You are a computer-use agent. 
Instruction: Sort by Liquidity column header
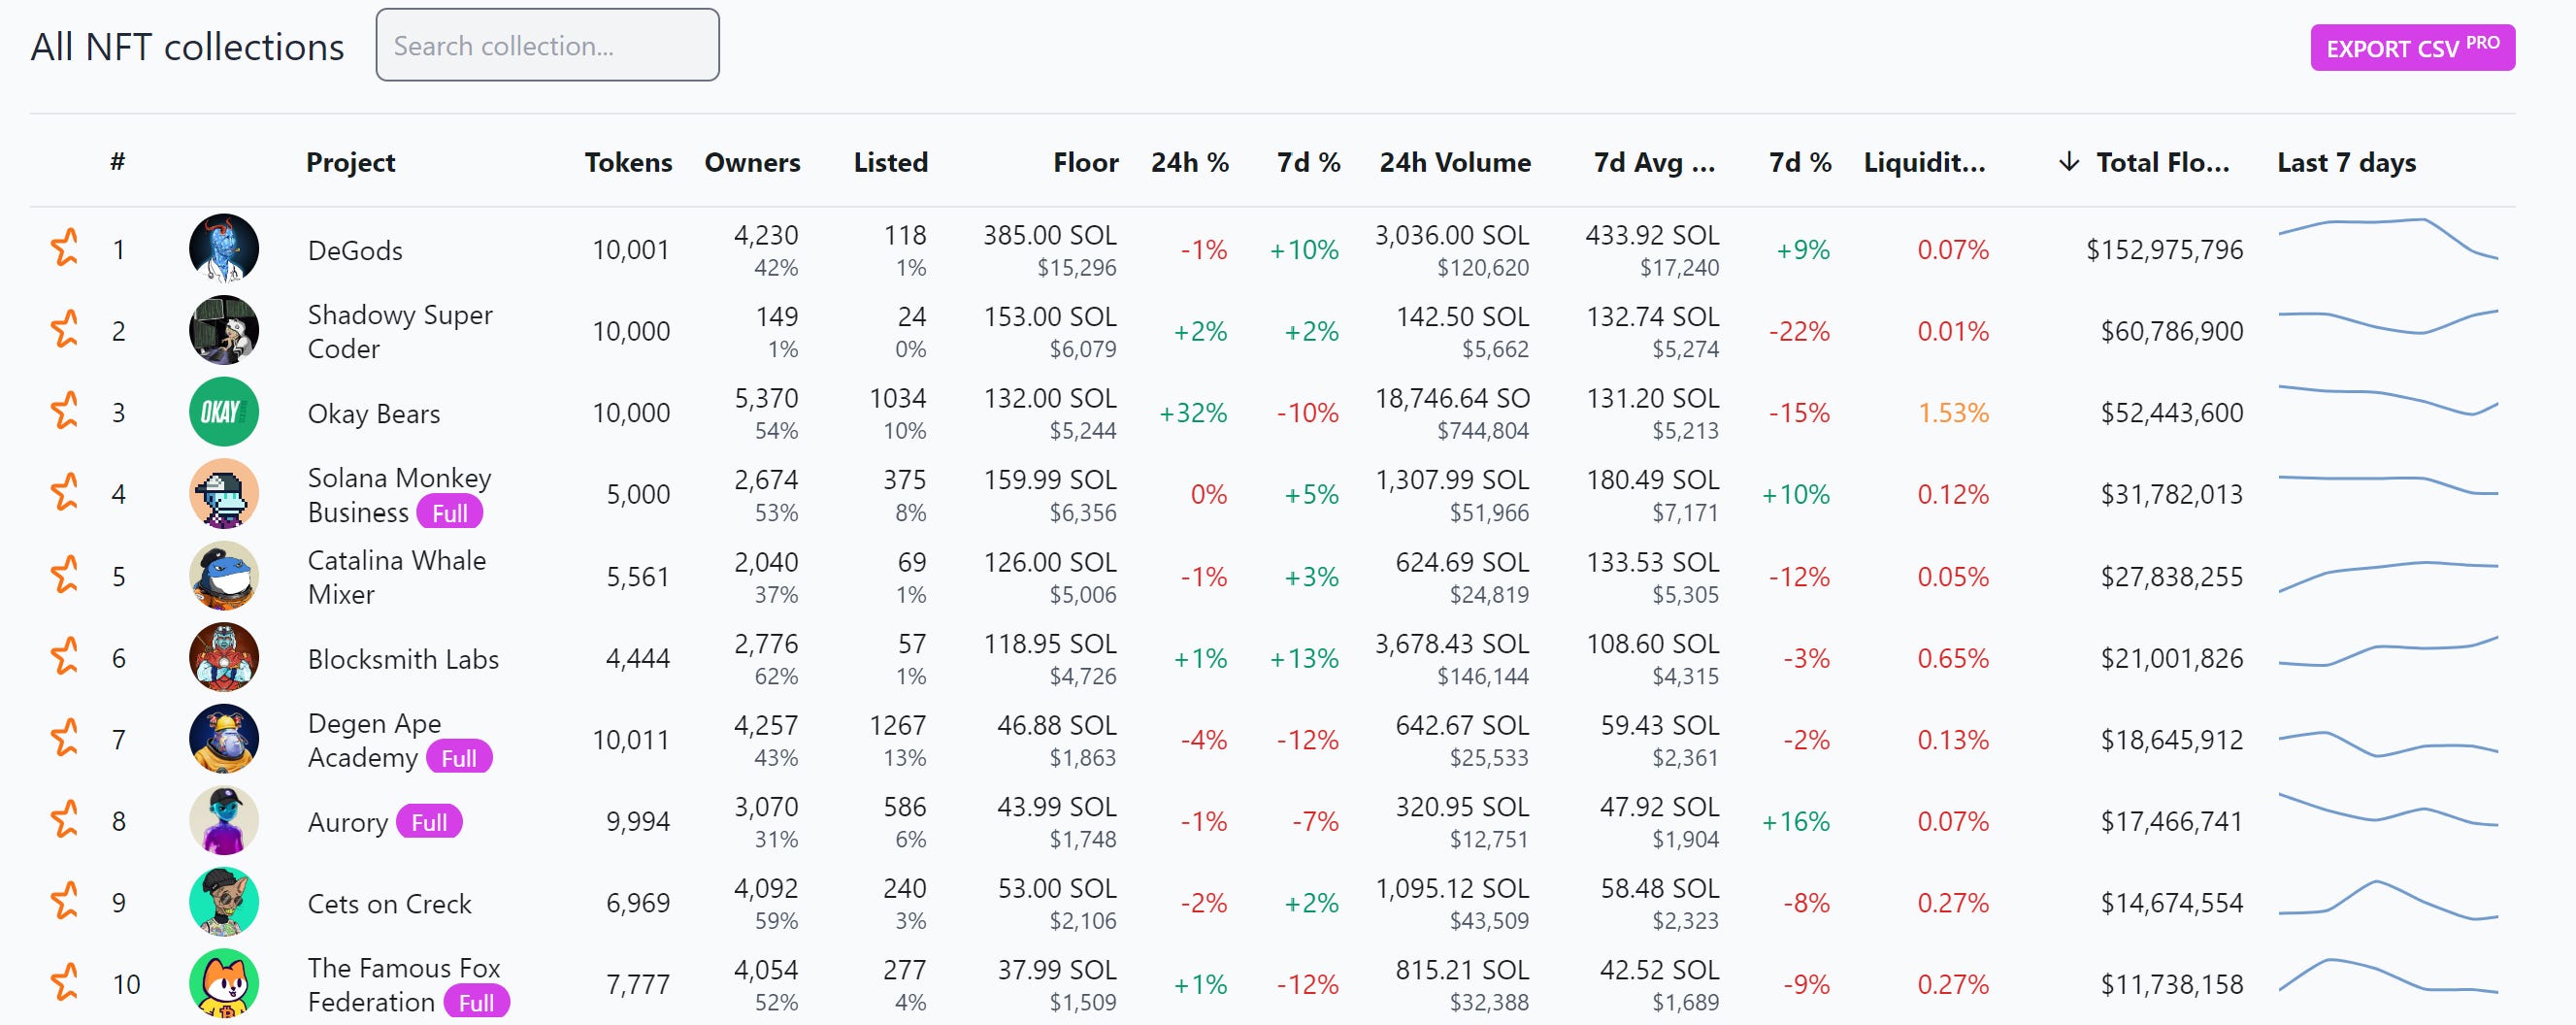1924,162
